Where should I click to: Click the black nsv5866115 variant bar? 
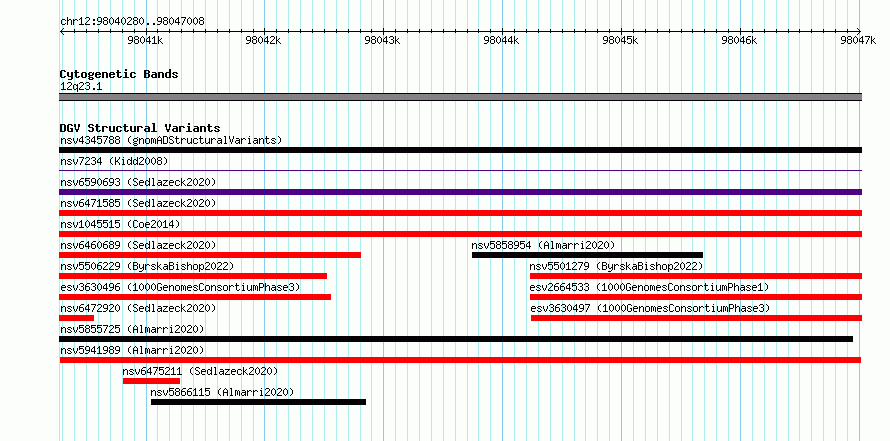click(x=258, y=402)
